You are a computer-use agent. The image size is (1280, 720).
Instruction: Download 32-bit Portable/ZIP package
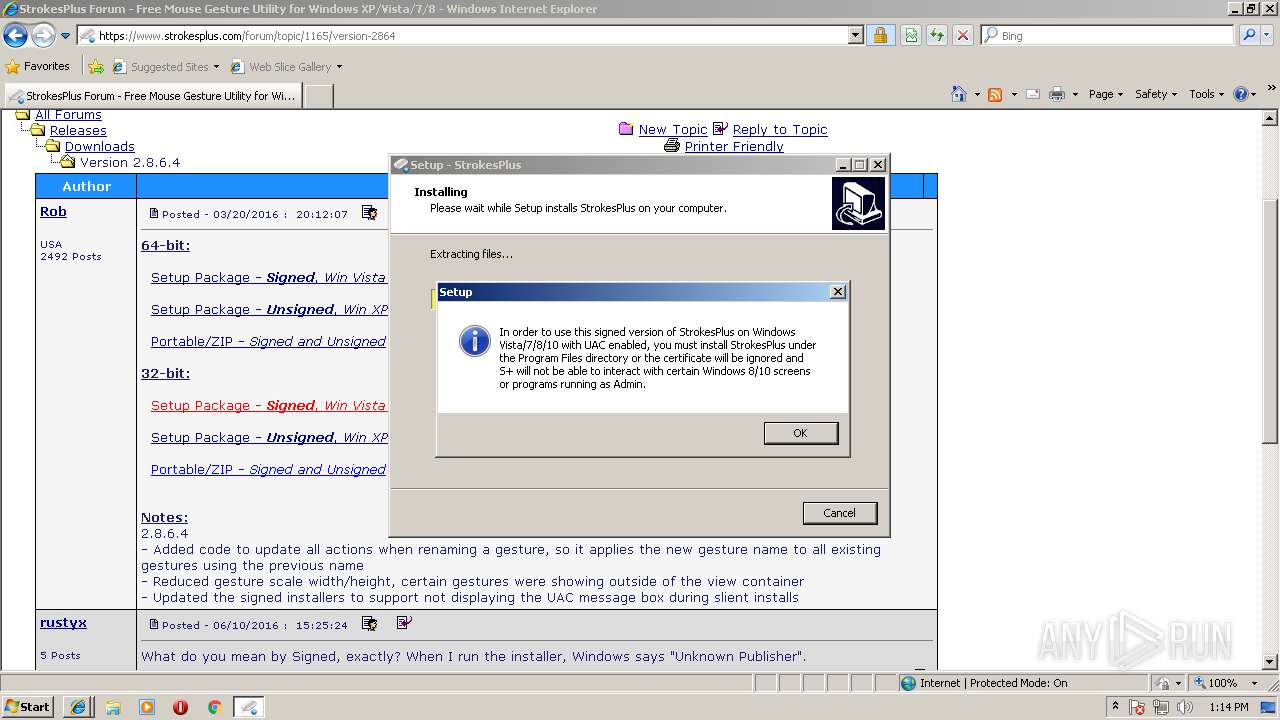point(268,469)
